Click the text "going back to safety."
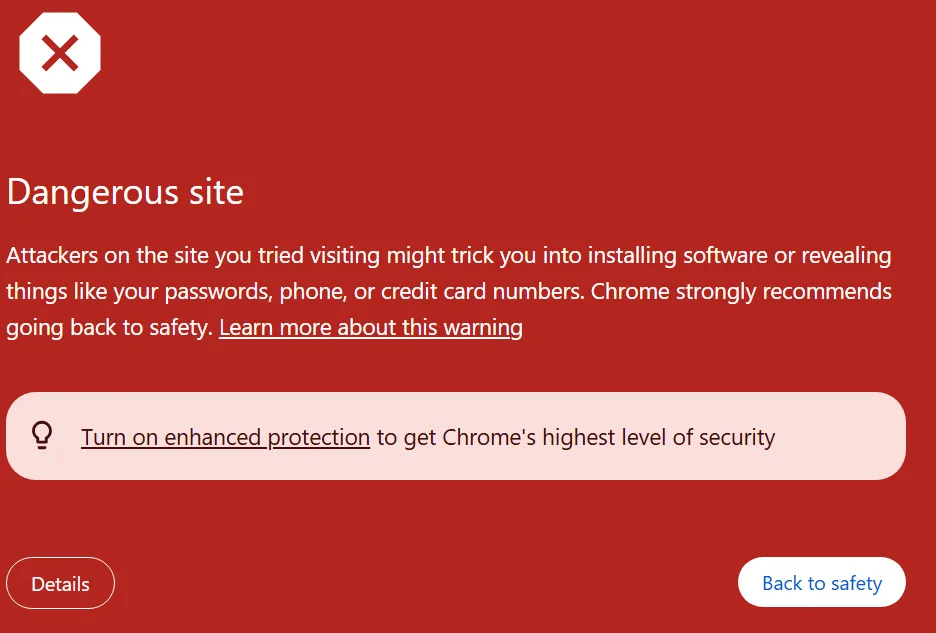The width and height of the screenshot is (936, 633). (x=109, y=327)
